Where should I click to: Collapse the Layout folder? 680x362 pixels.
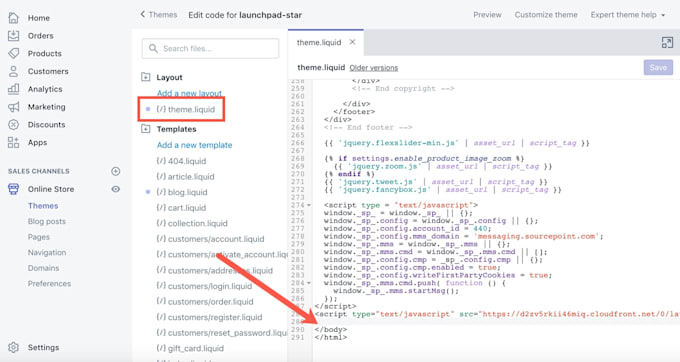[146, 77]
